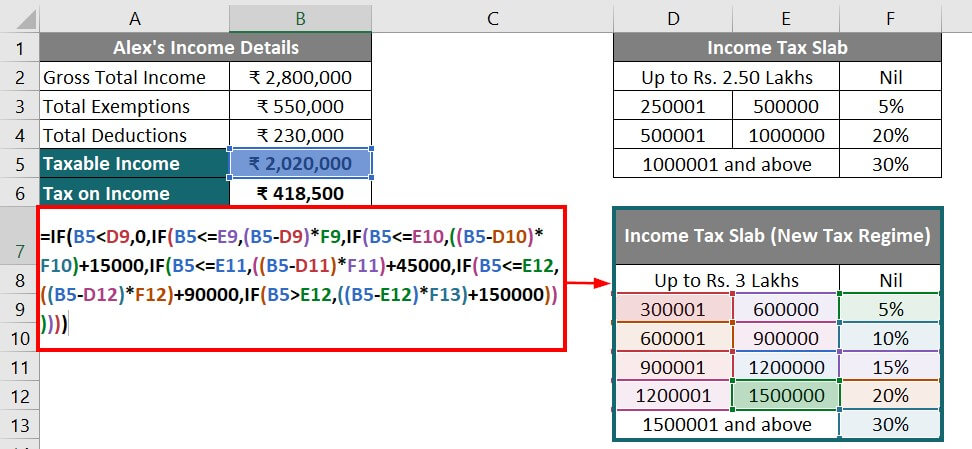Select row 5 header
The width and height of the screenshot is (972, 449).
click(20, 164)
